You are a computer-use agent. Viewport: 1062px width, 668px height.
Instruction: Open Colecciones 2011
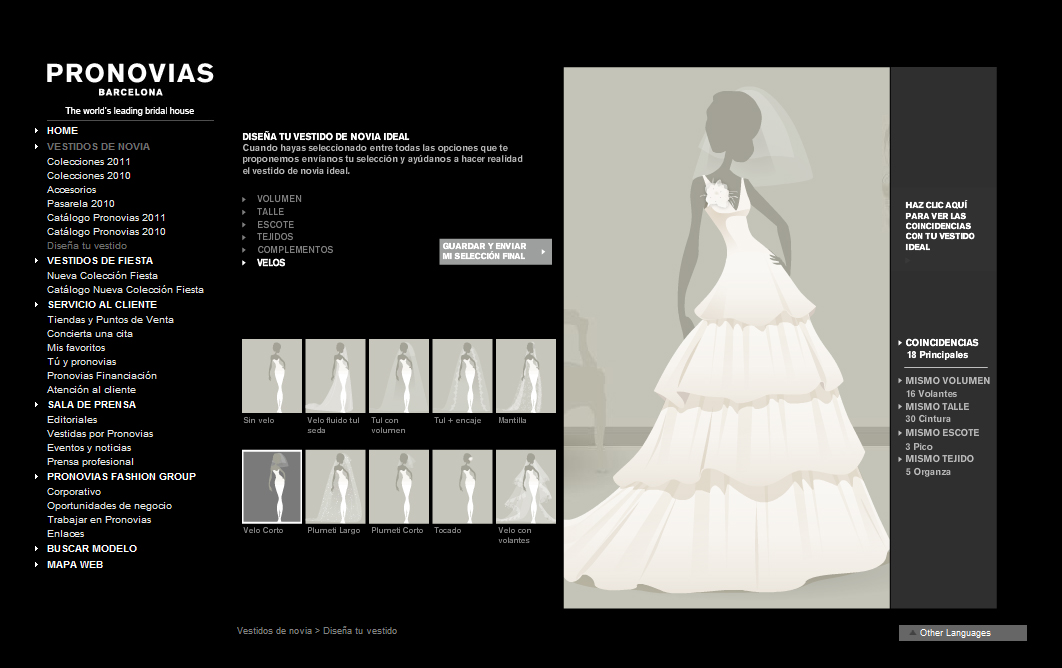[x=89, y=161]
